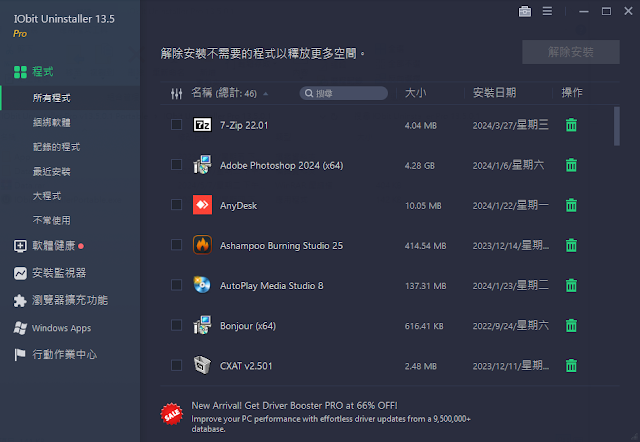Click the "Ashampoo Burning Studio 25" name
This screenshot has height=442, width=640.
[281, 246]
